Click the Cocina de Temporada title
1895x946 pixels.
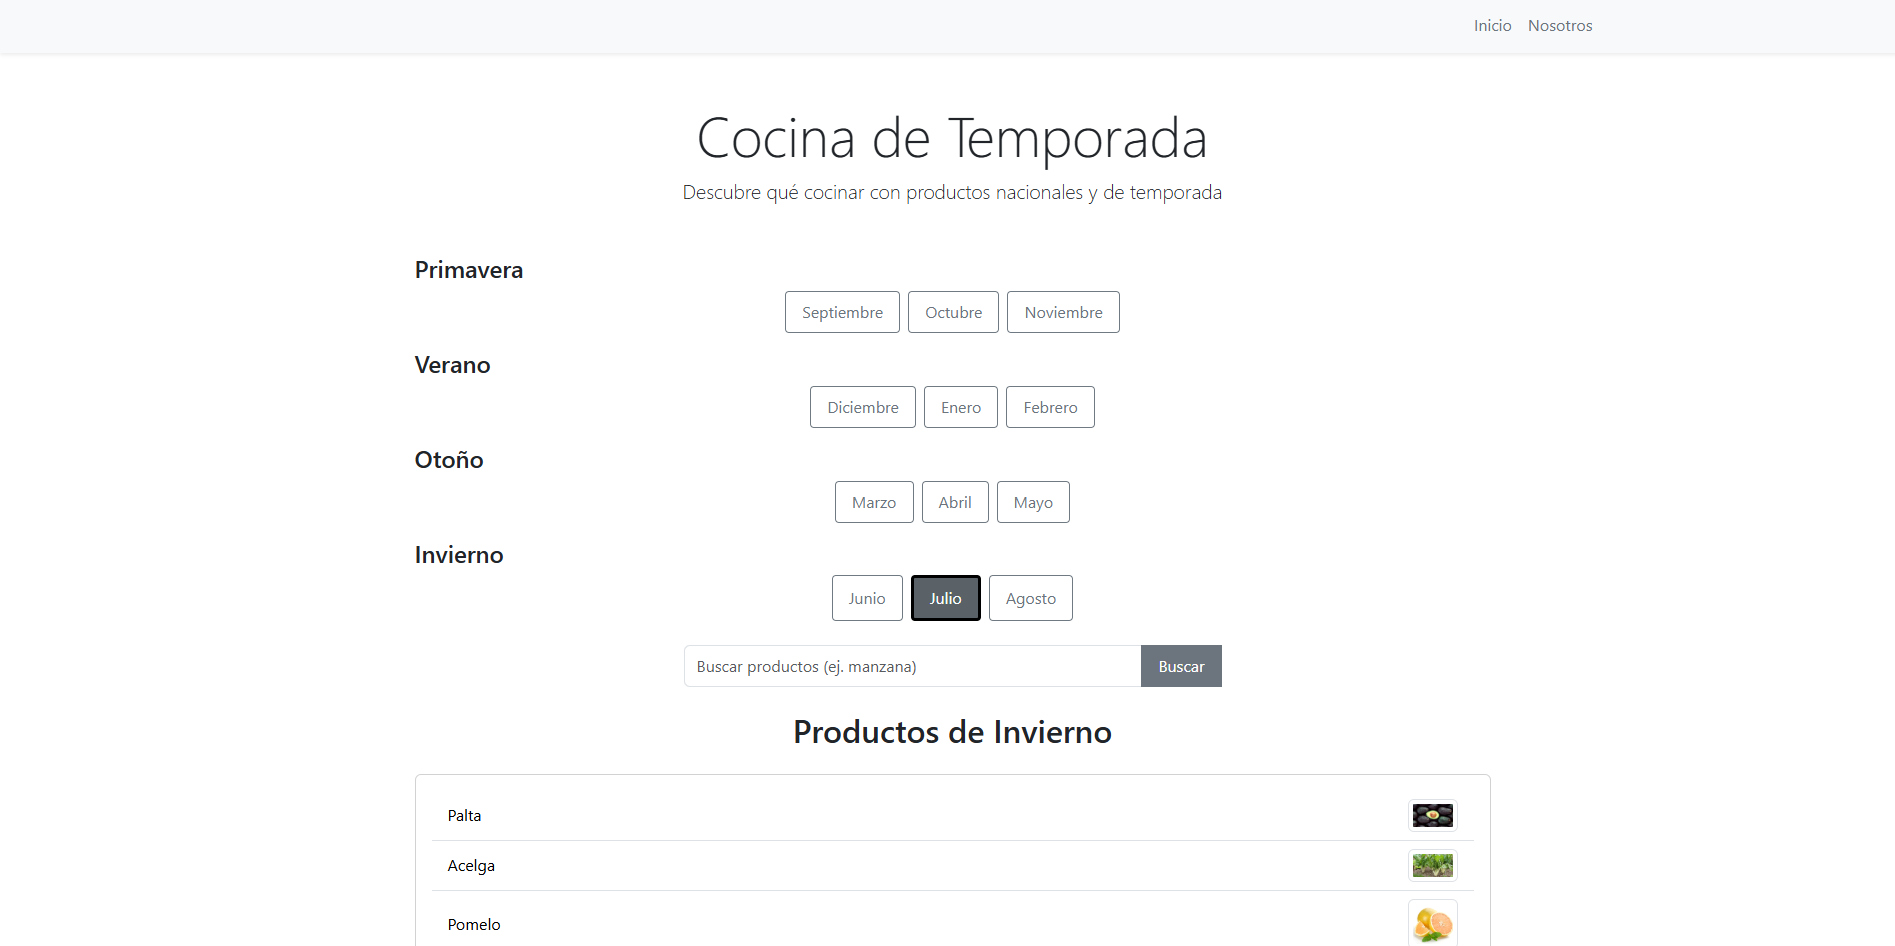952,138
